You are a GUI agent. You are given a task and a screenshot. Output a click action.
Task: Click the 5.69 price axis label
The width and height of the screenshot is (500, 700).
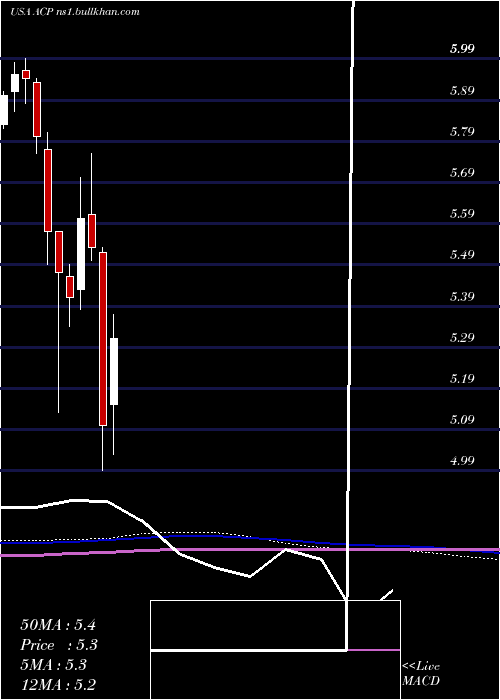pos(462,173)
